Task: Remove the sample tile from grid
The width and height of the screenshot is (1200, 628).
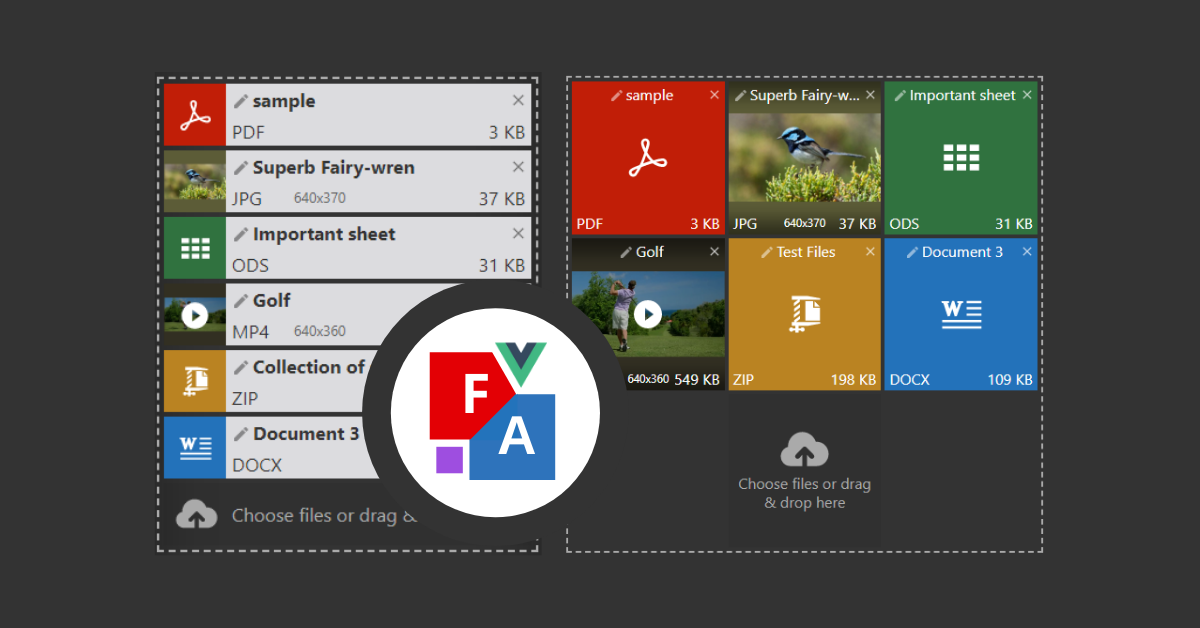Action: [x=714, y=95]
